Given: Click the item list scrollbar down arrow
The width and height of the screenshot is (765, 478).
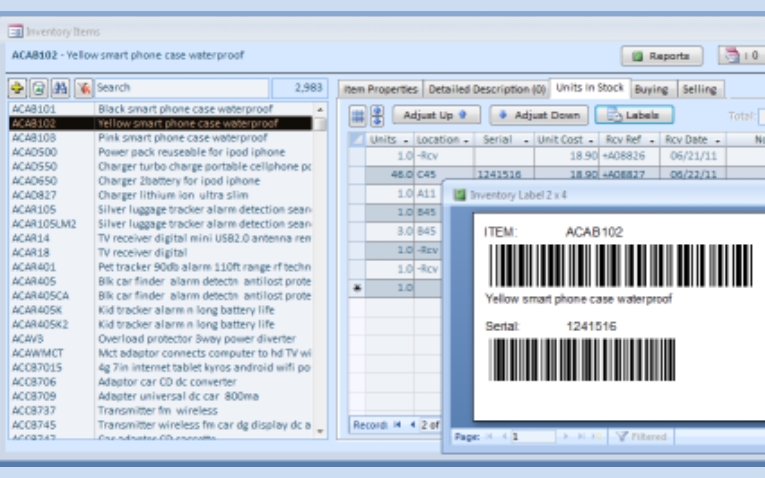Looking at the screenshot, I should (320, 431).
